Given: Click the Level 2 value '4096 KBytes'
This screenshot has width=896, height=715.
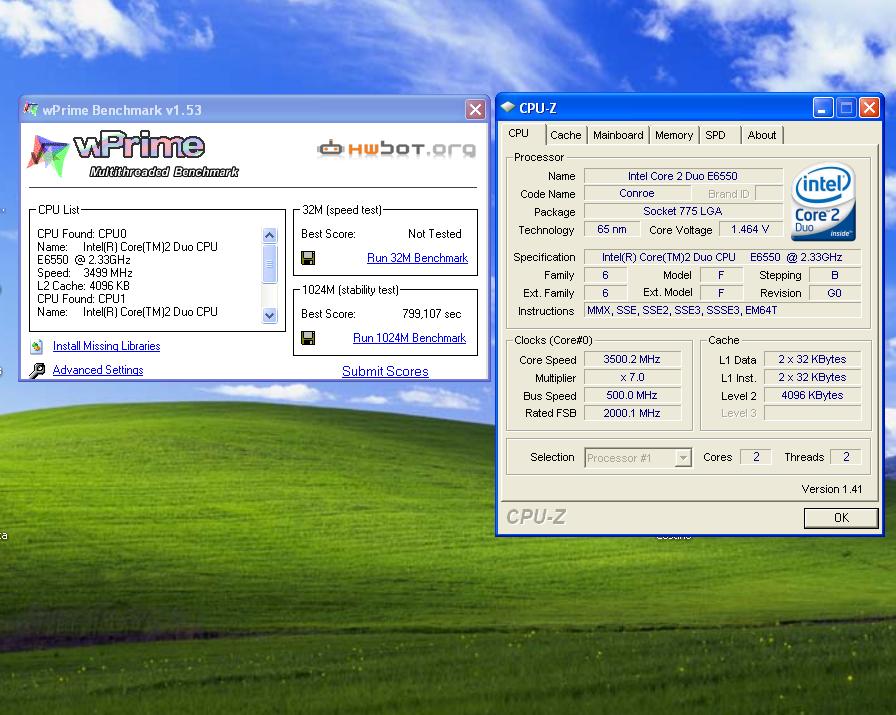Looking at the screenshot, I should pos(812,395).
